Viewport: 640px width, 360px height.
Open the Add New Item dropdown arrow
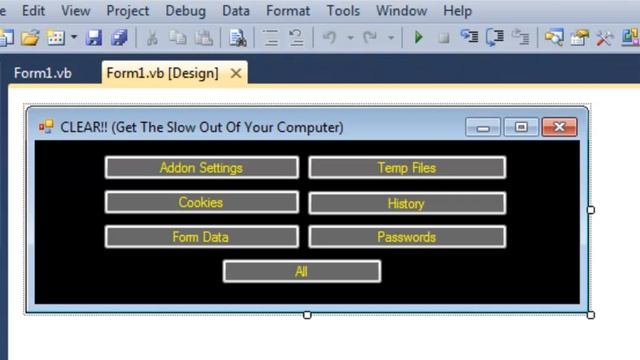pyautogui.click(x=74, y=37)
